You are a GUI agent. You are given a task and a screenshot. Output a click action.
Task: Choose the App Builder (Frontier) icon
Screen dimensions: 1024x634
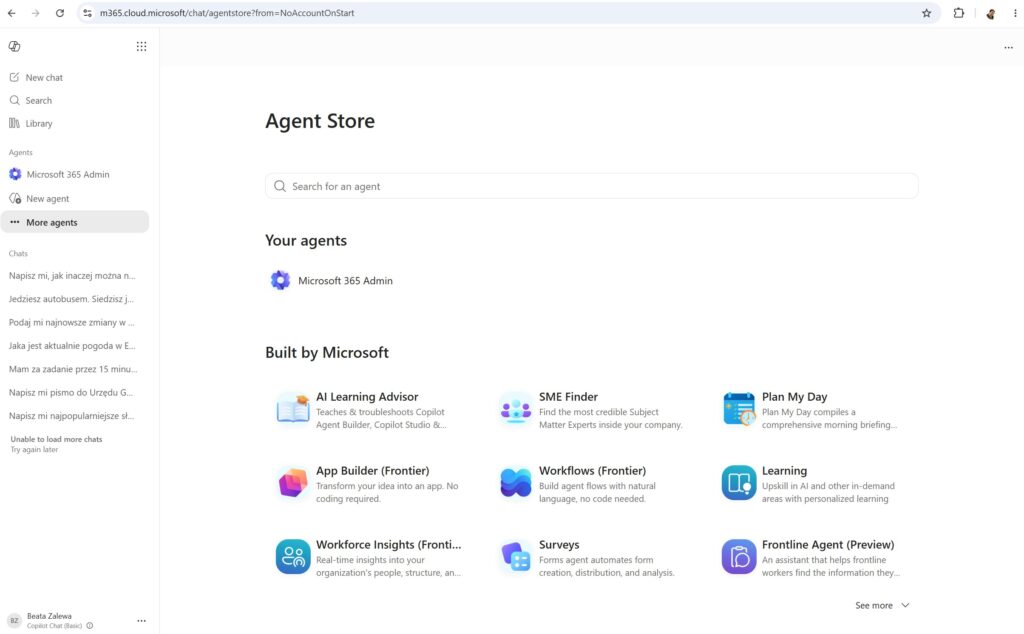[293, 483]
